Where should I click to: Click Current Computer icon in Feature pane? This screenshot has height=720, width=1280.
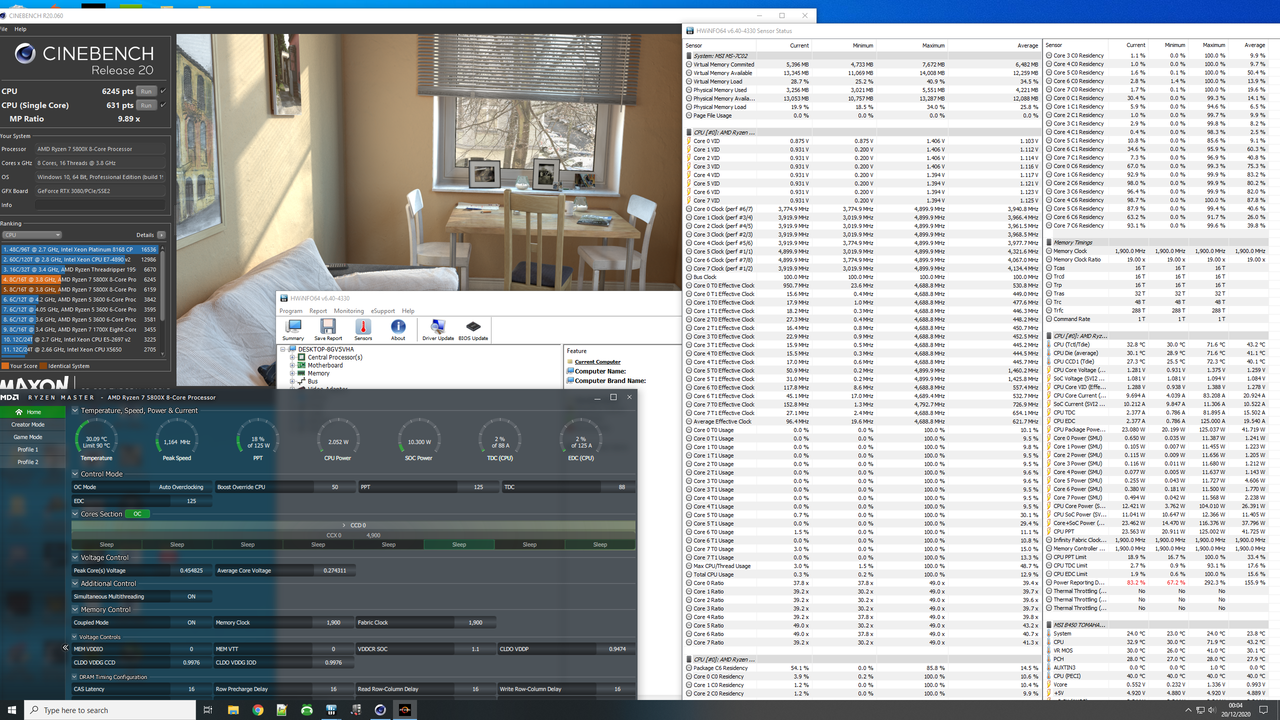point(570,362)
